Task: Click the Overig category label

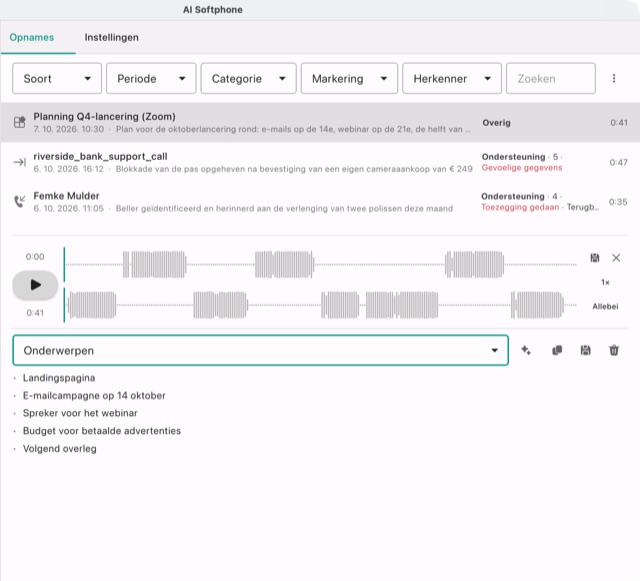Action: 496,122
